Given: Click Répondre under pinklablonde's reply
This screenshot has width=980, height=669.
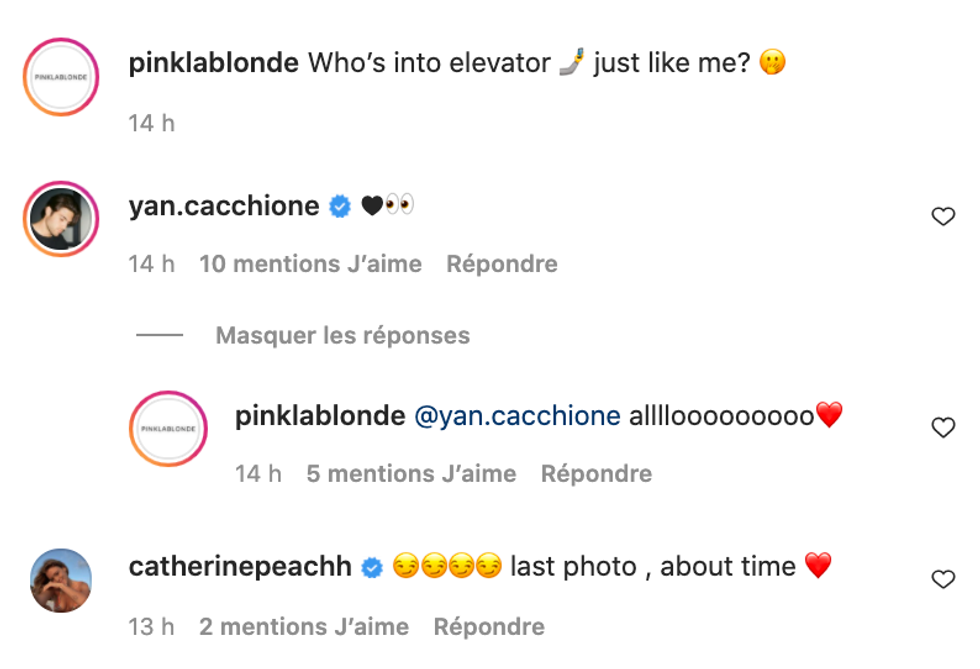Looking at the screenshot, I should coord(596,474).
